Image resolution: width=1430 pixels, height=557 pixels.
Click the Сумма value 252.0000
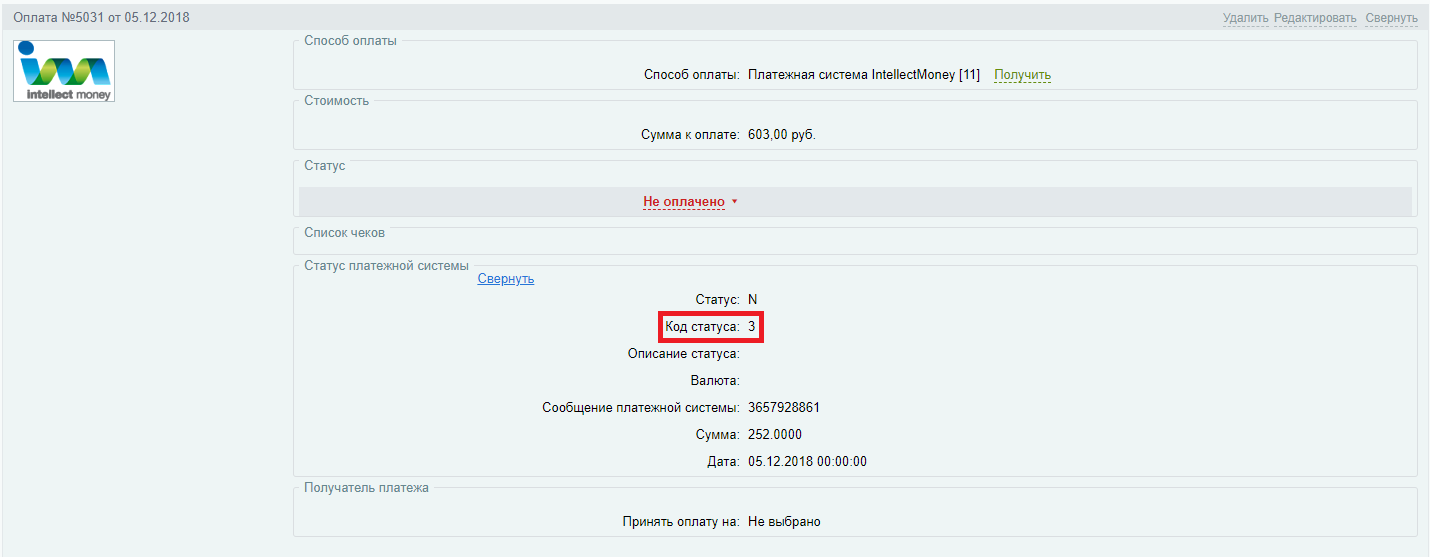pos(774,435)
